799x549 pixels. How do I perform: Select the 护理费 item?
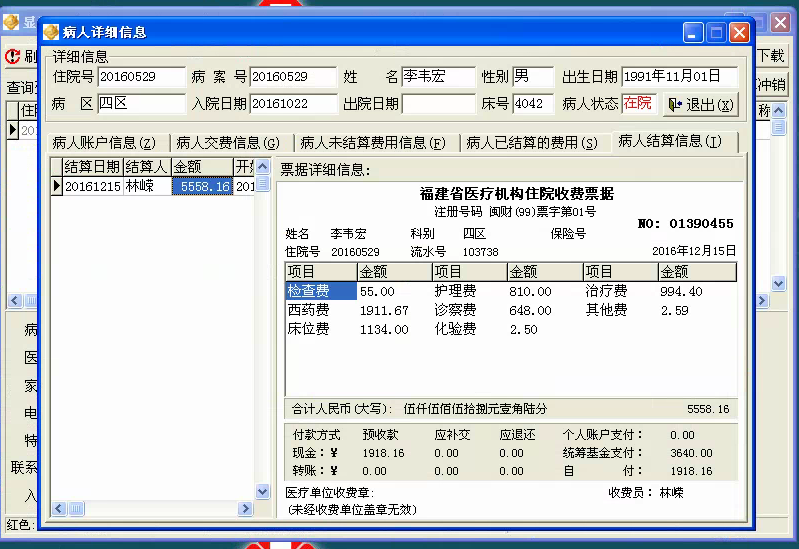pos(455,291)
